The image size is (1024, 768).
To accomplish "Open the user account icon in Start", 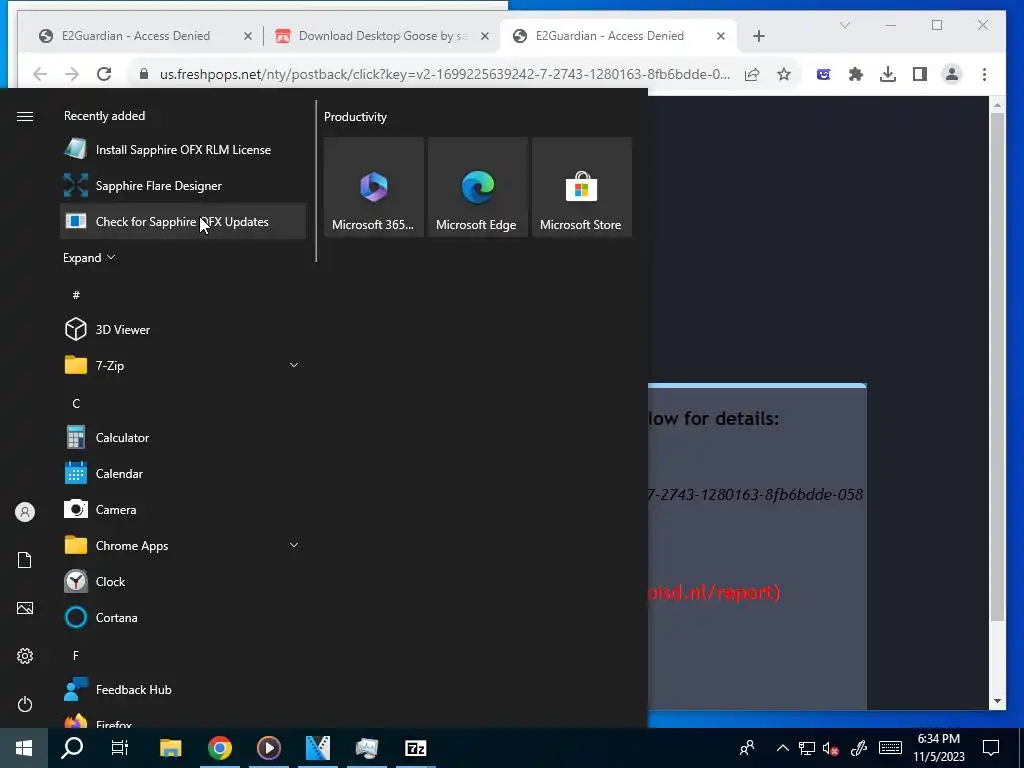I will [25, 512].
